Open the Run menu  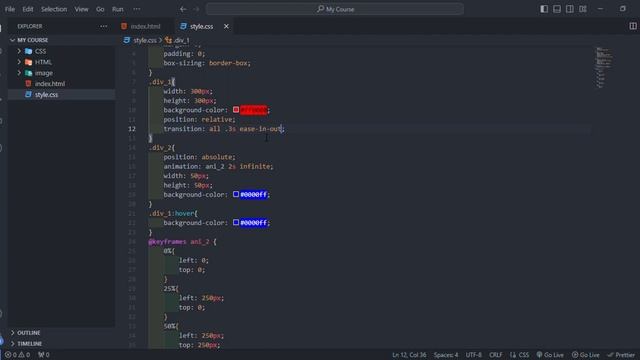pos(118,9)
